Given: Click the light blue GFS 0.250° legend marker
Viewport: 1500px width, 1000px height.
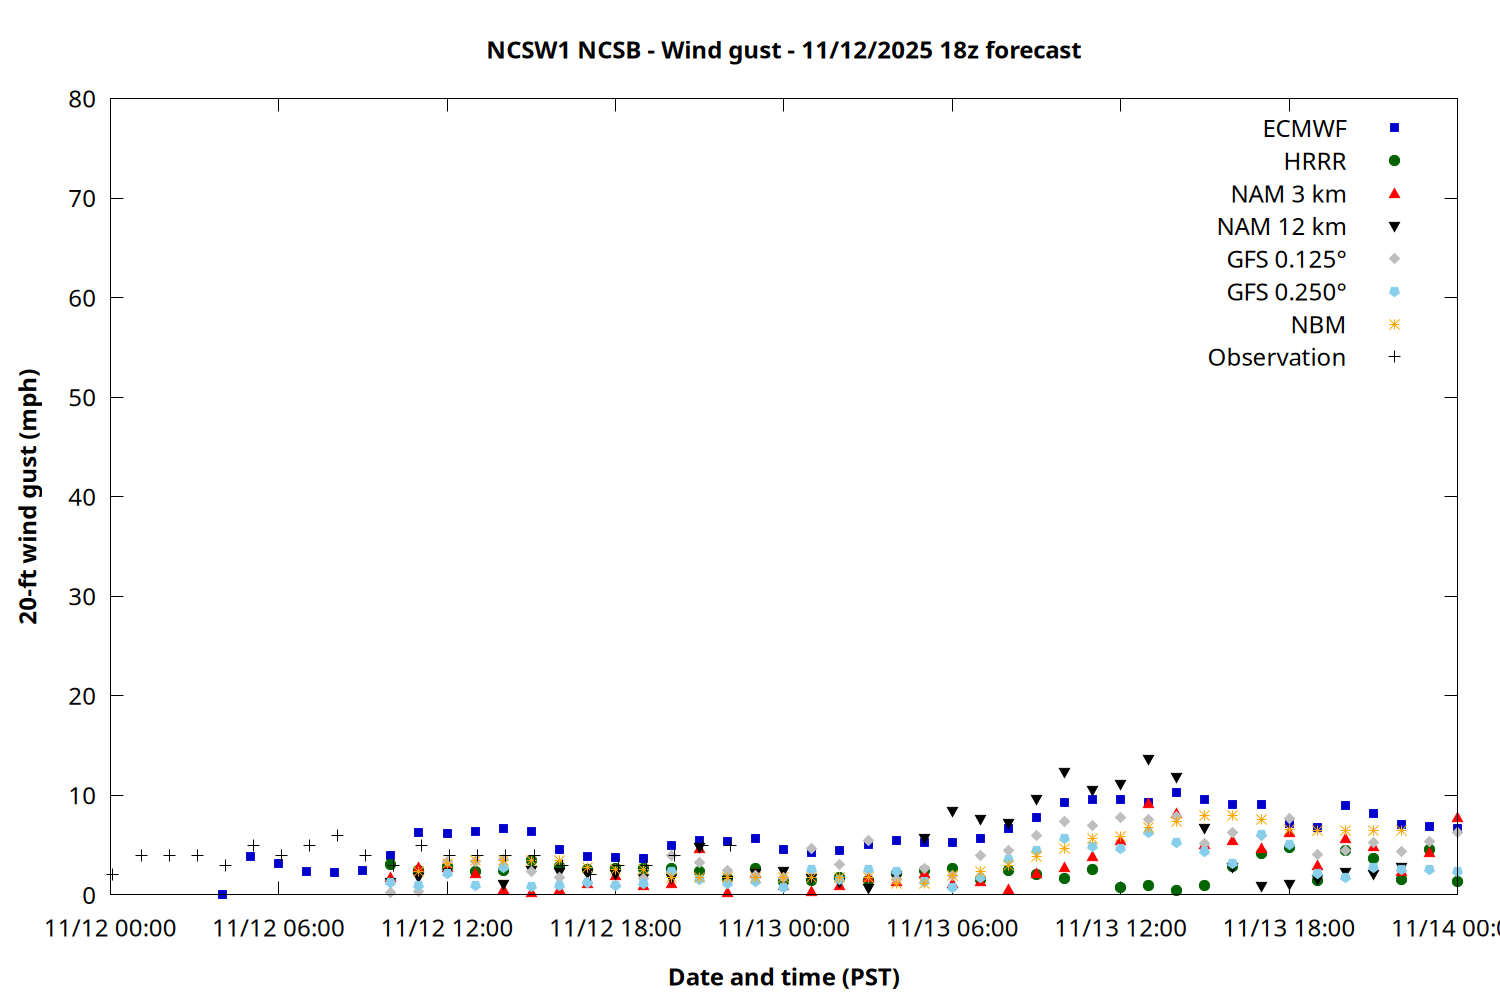Looking at the screenshot, I should tap(1394, 292).
